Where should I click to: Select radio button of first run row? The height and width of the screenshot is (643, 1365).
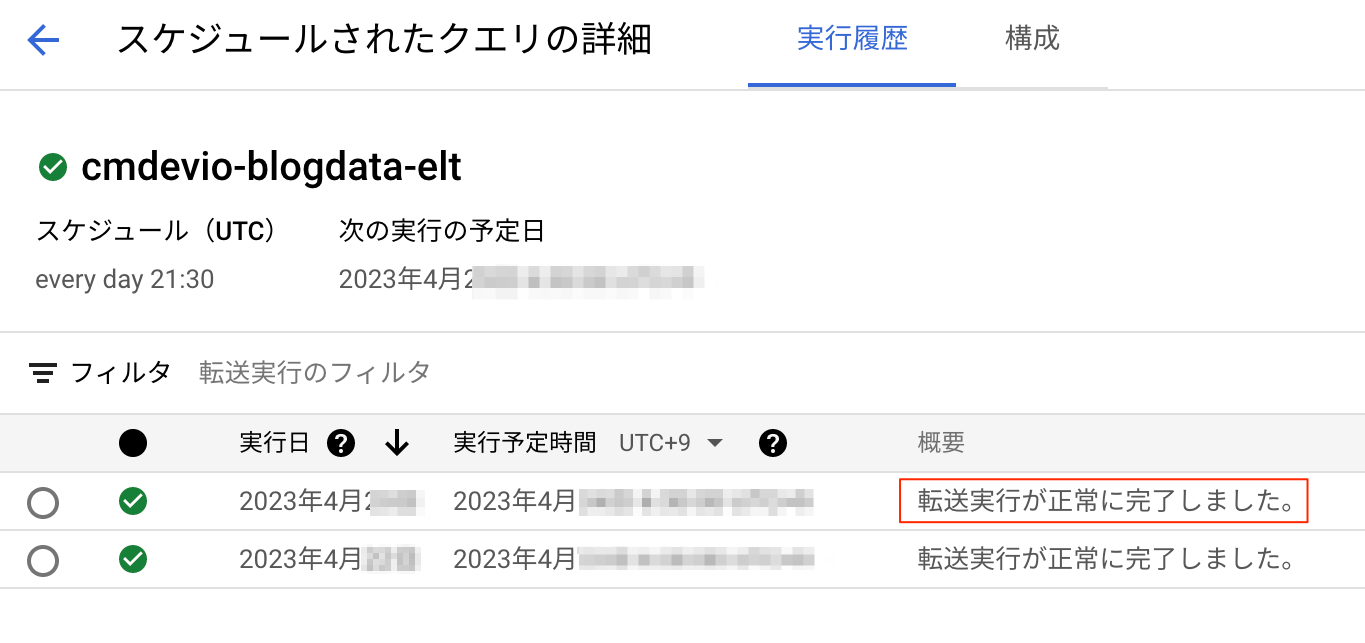click(43, 502)
